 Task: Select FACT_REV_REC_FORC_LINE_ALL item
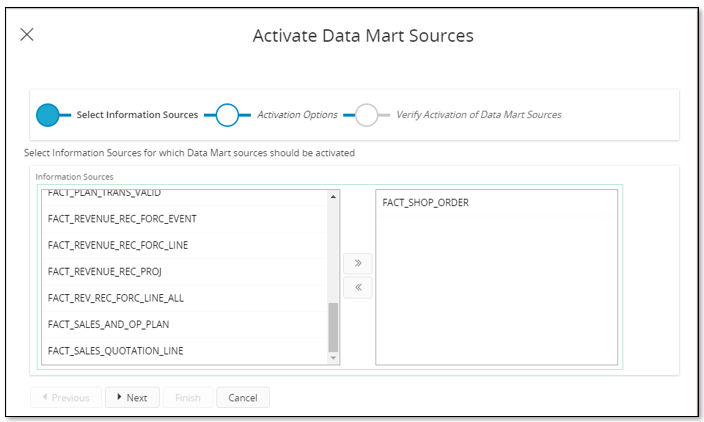click(116, 298)
